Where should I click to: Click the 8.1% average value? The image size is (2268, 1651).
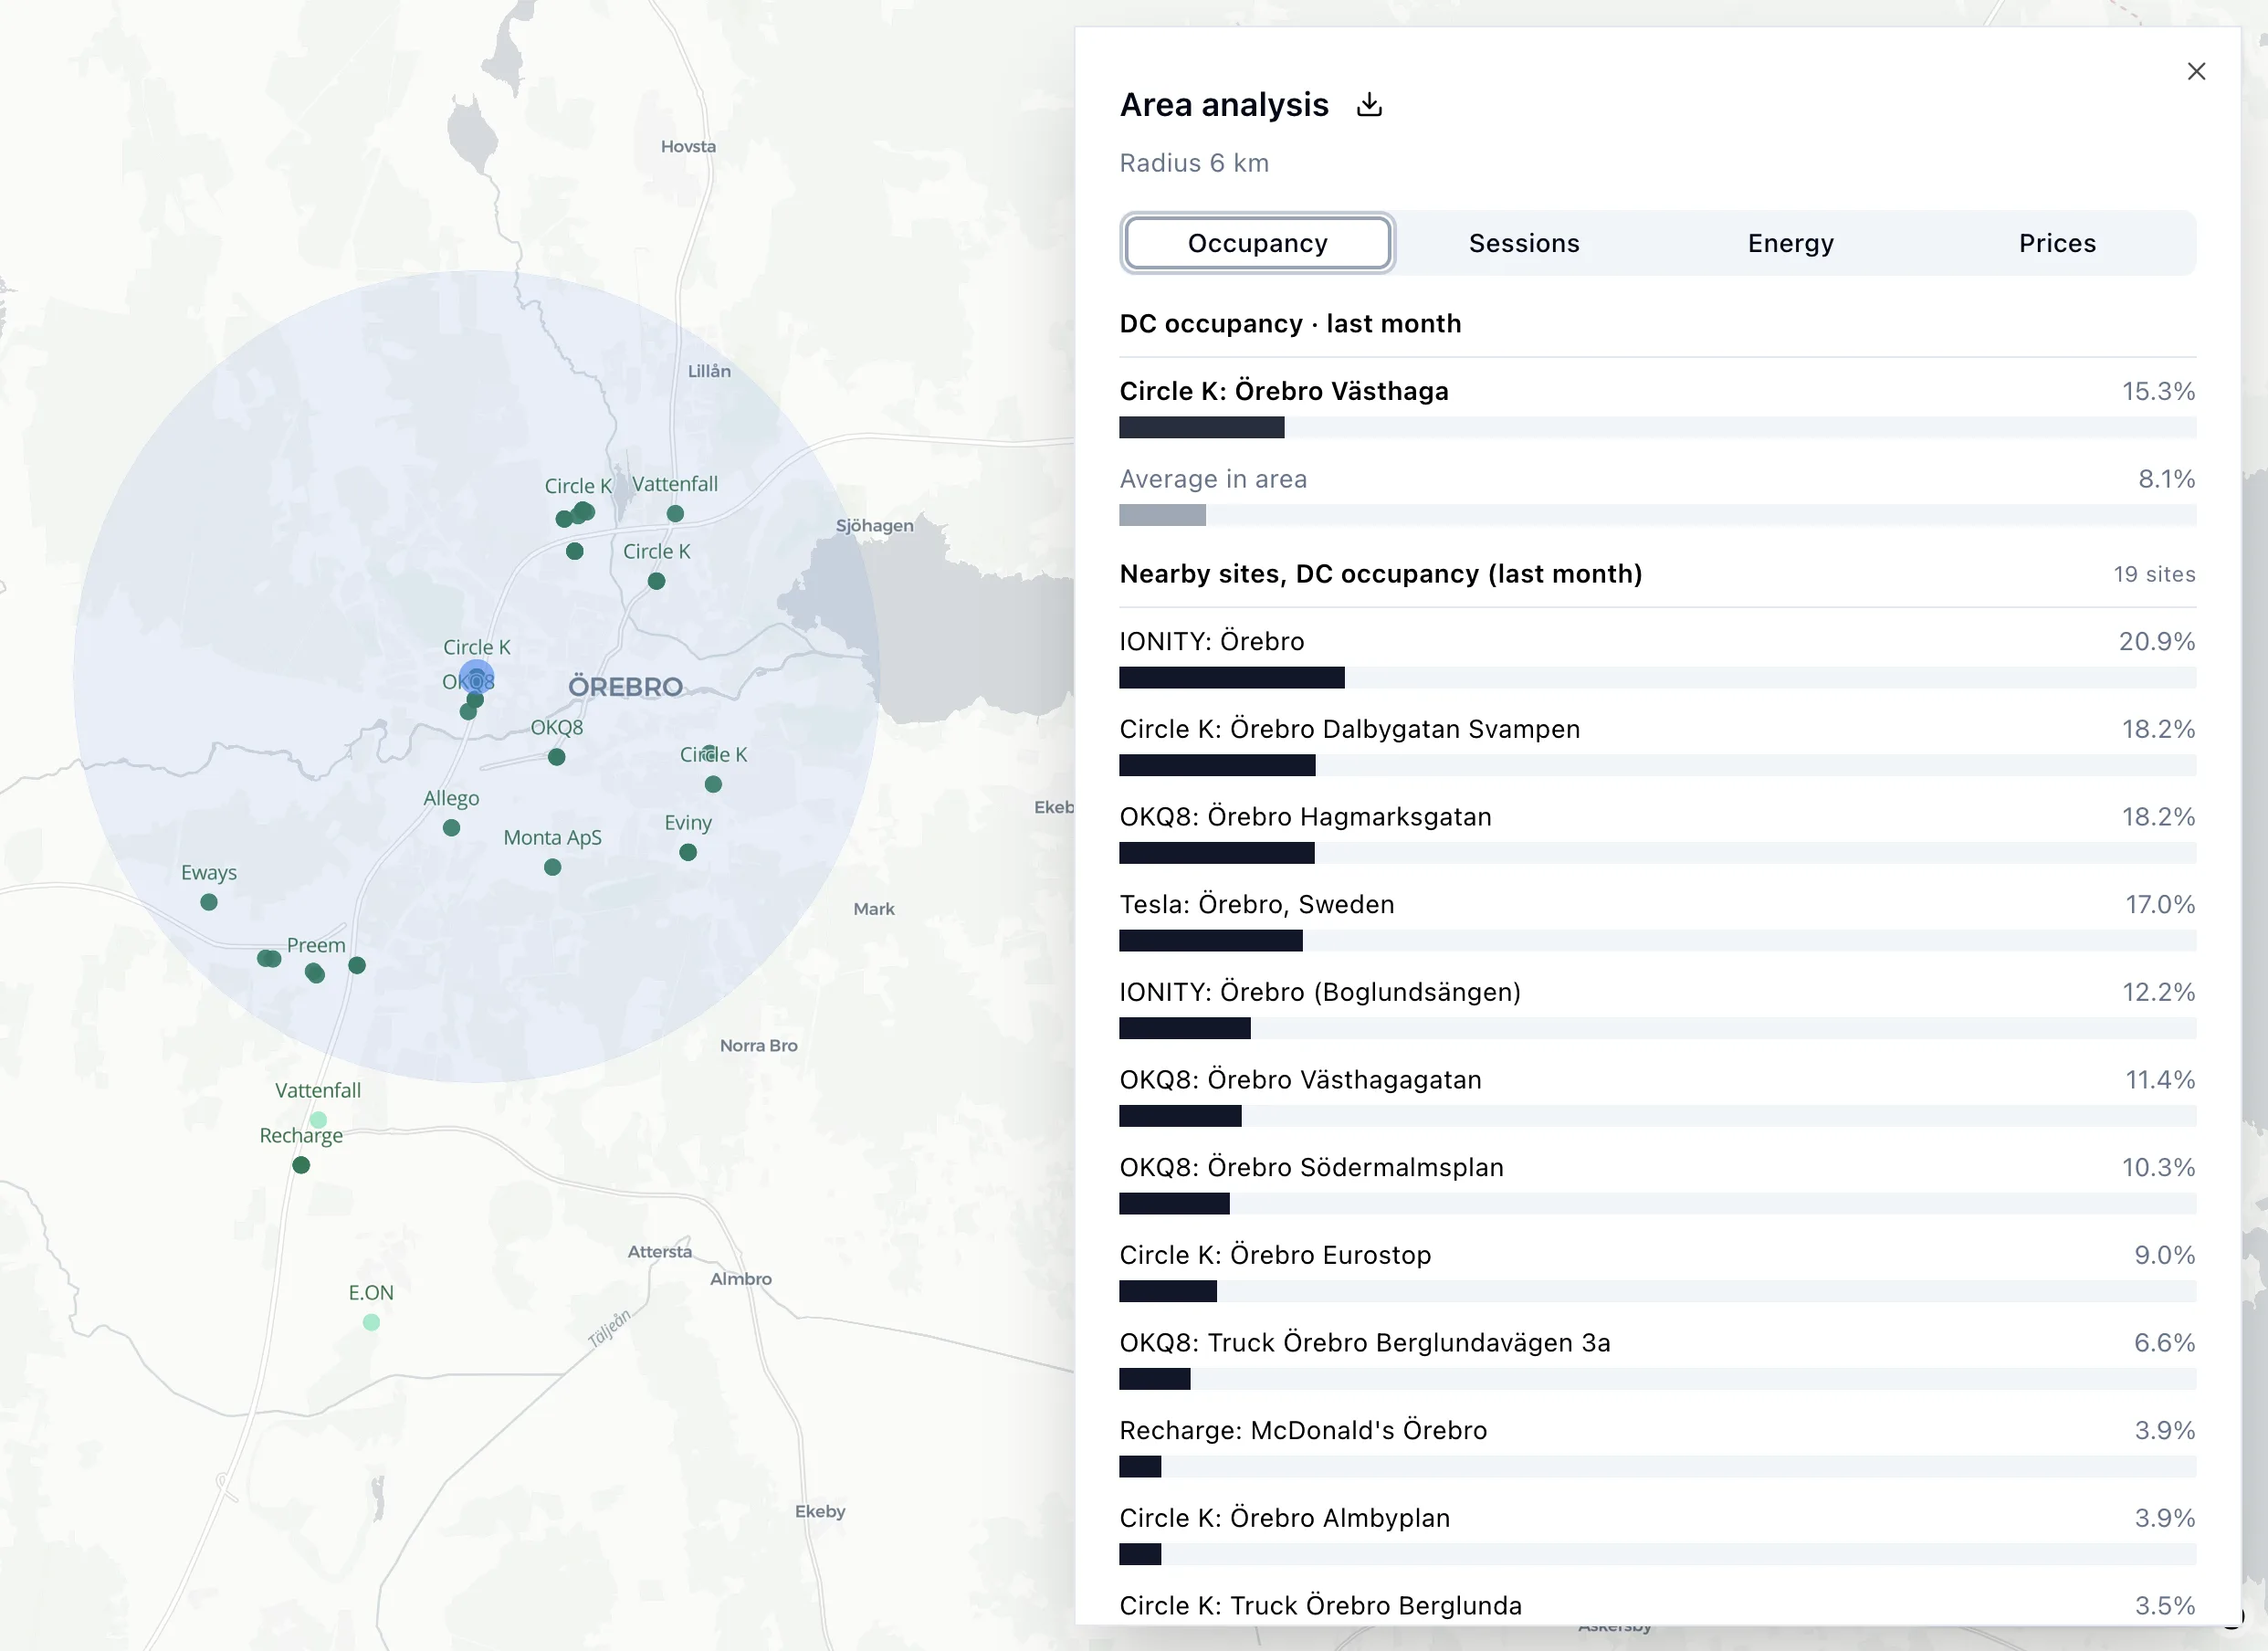click(2167, 479)
